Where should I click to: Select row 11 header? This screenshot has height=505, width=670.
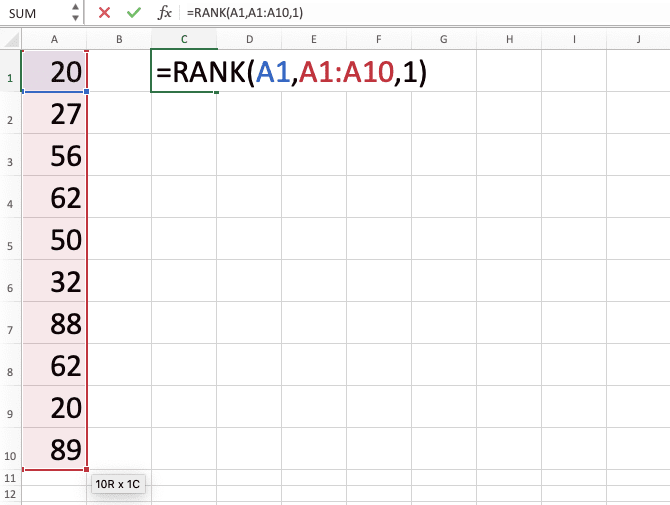pos(10,478)
